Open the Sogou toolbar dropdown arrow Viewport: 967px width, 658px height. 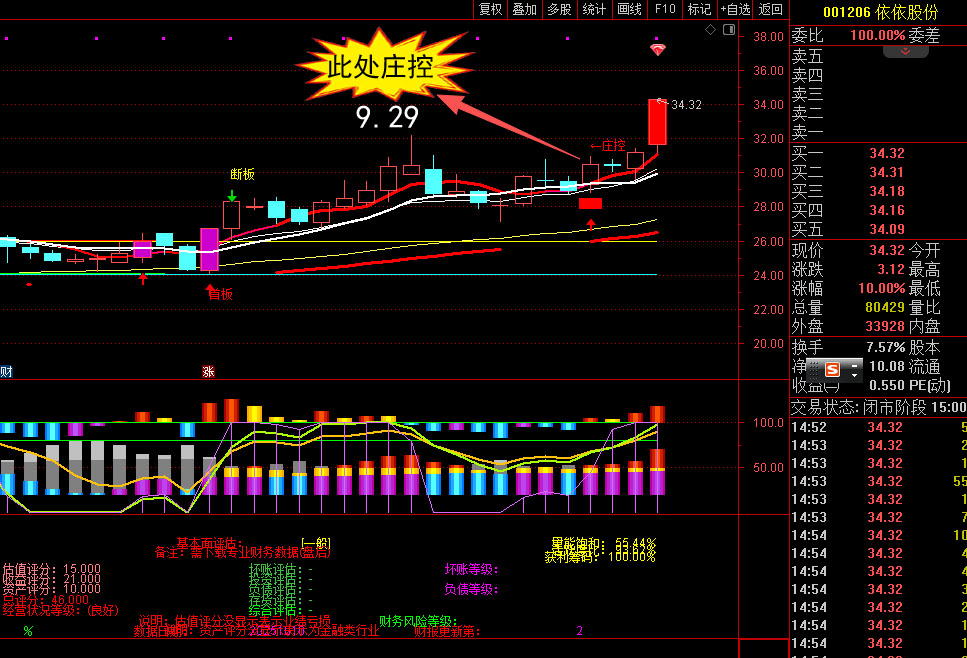click(853, 375)
